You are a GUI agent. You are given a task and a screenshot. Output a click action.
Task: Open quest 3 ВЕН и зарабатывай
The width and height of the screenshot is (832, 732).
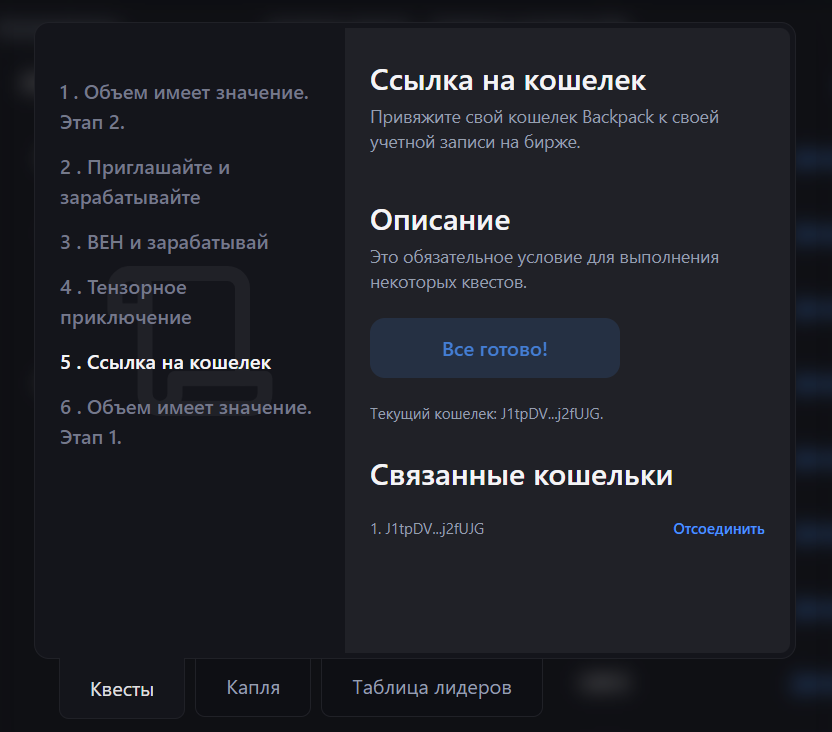pyautogui.click(x=164, y=242)
